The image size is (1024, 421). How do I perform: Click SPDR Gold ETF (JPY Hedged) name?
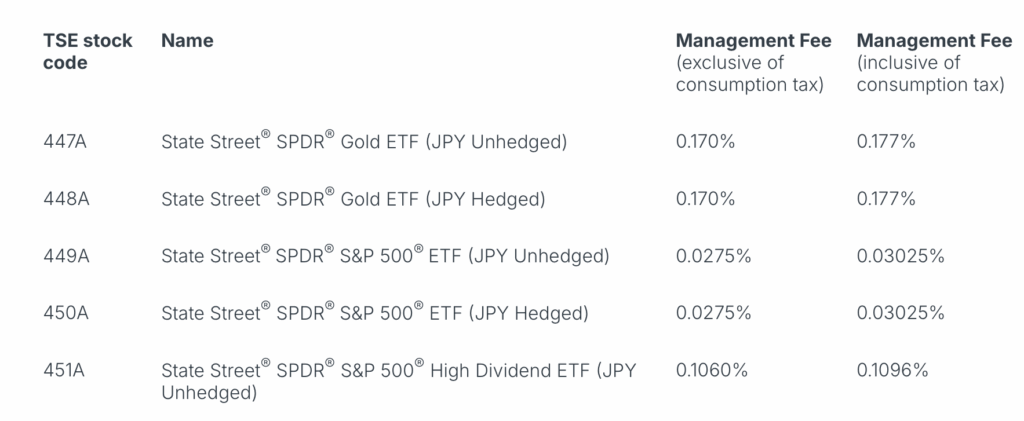353,199
